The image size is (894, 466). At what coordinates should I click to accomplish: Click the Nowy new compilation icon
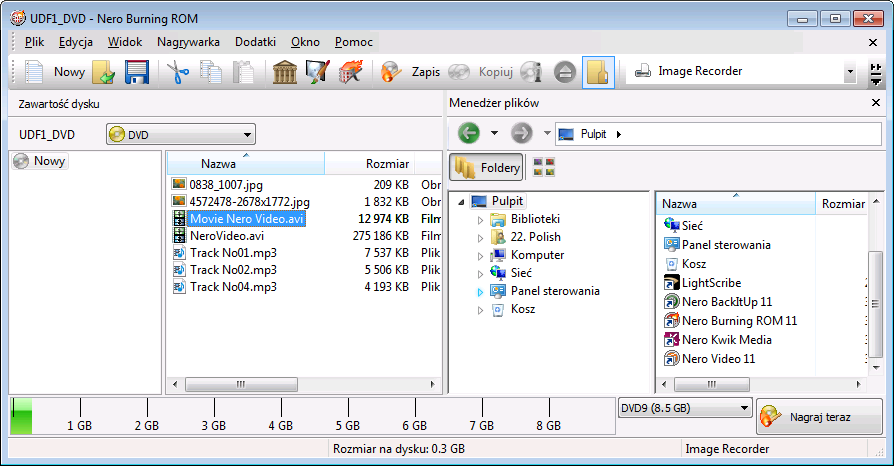[x=34, y=72]
